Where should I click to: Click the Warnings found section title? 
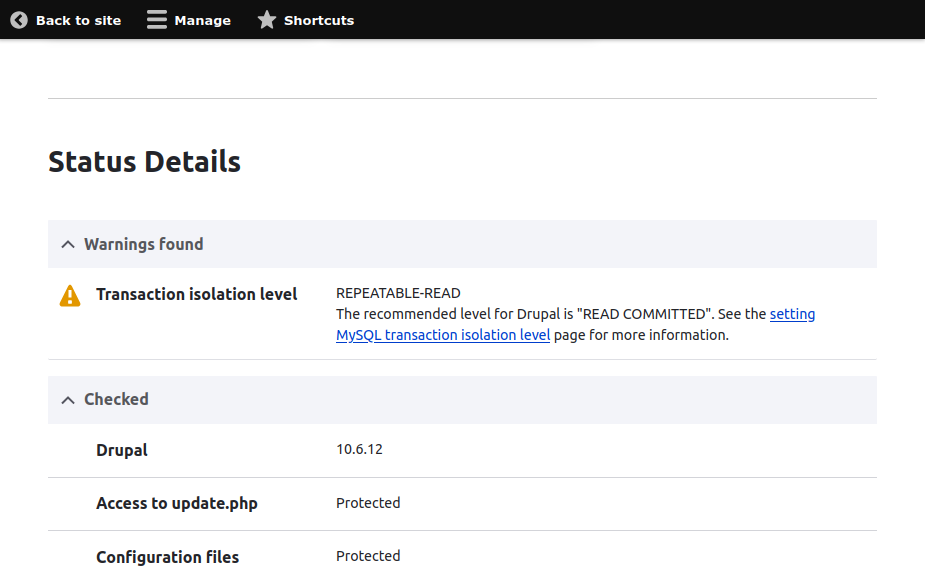tap(143, 244)
